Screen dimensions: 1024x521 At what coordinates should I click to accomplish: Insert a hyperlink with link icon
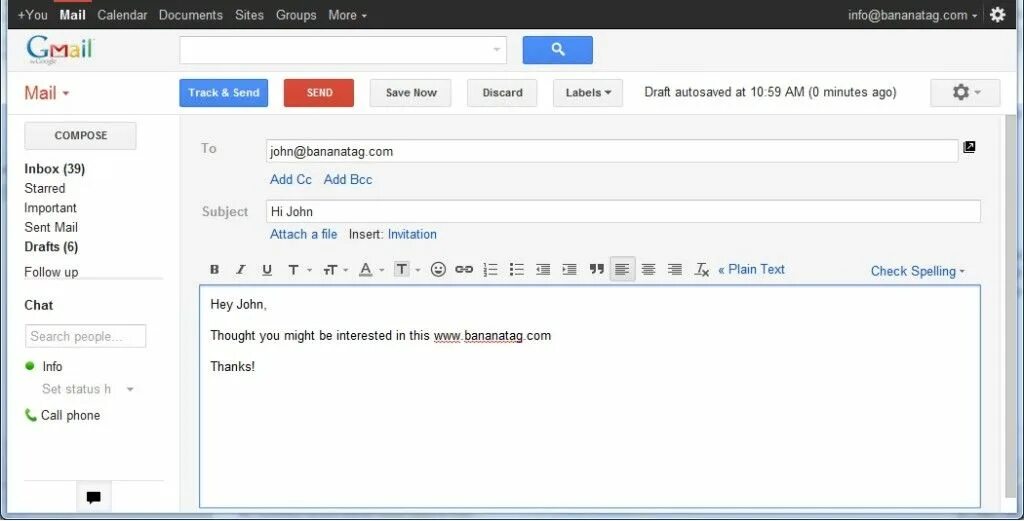click(464, 269)
